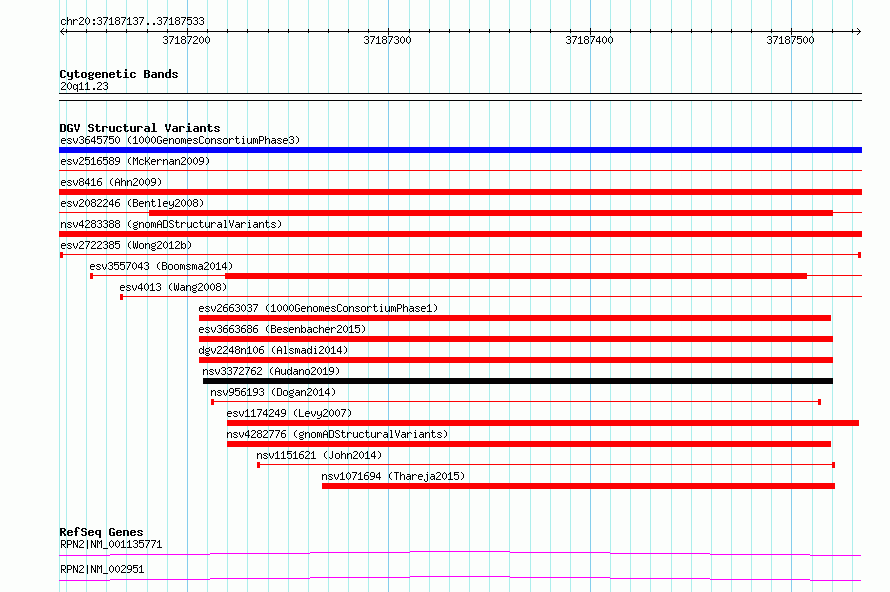Click ruler position 37187200
The height and width of the screenshot is (592, 890).
coord(186,40)
